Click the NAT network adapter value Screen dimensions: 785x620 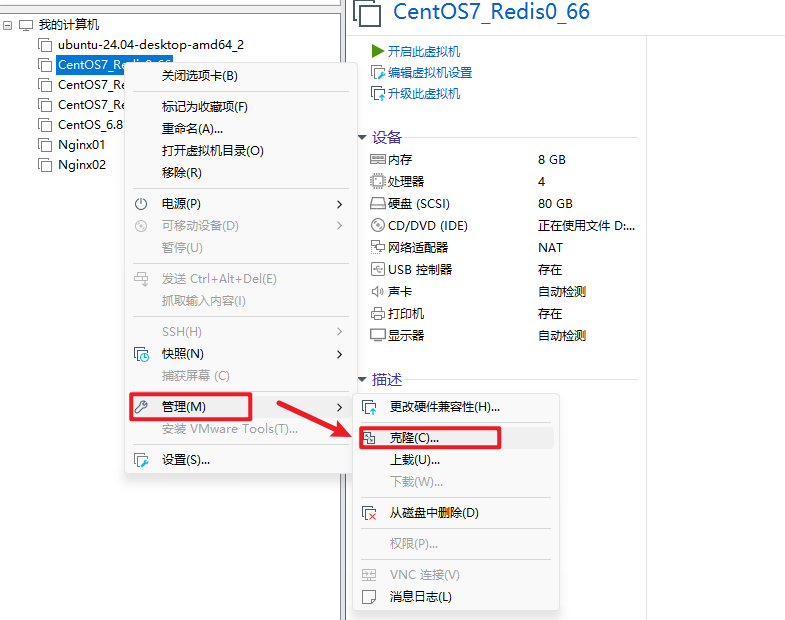[550, 248]
